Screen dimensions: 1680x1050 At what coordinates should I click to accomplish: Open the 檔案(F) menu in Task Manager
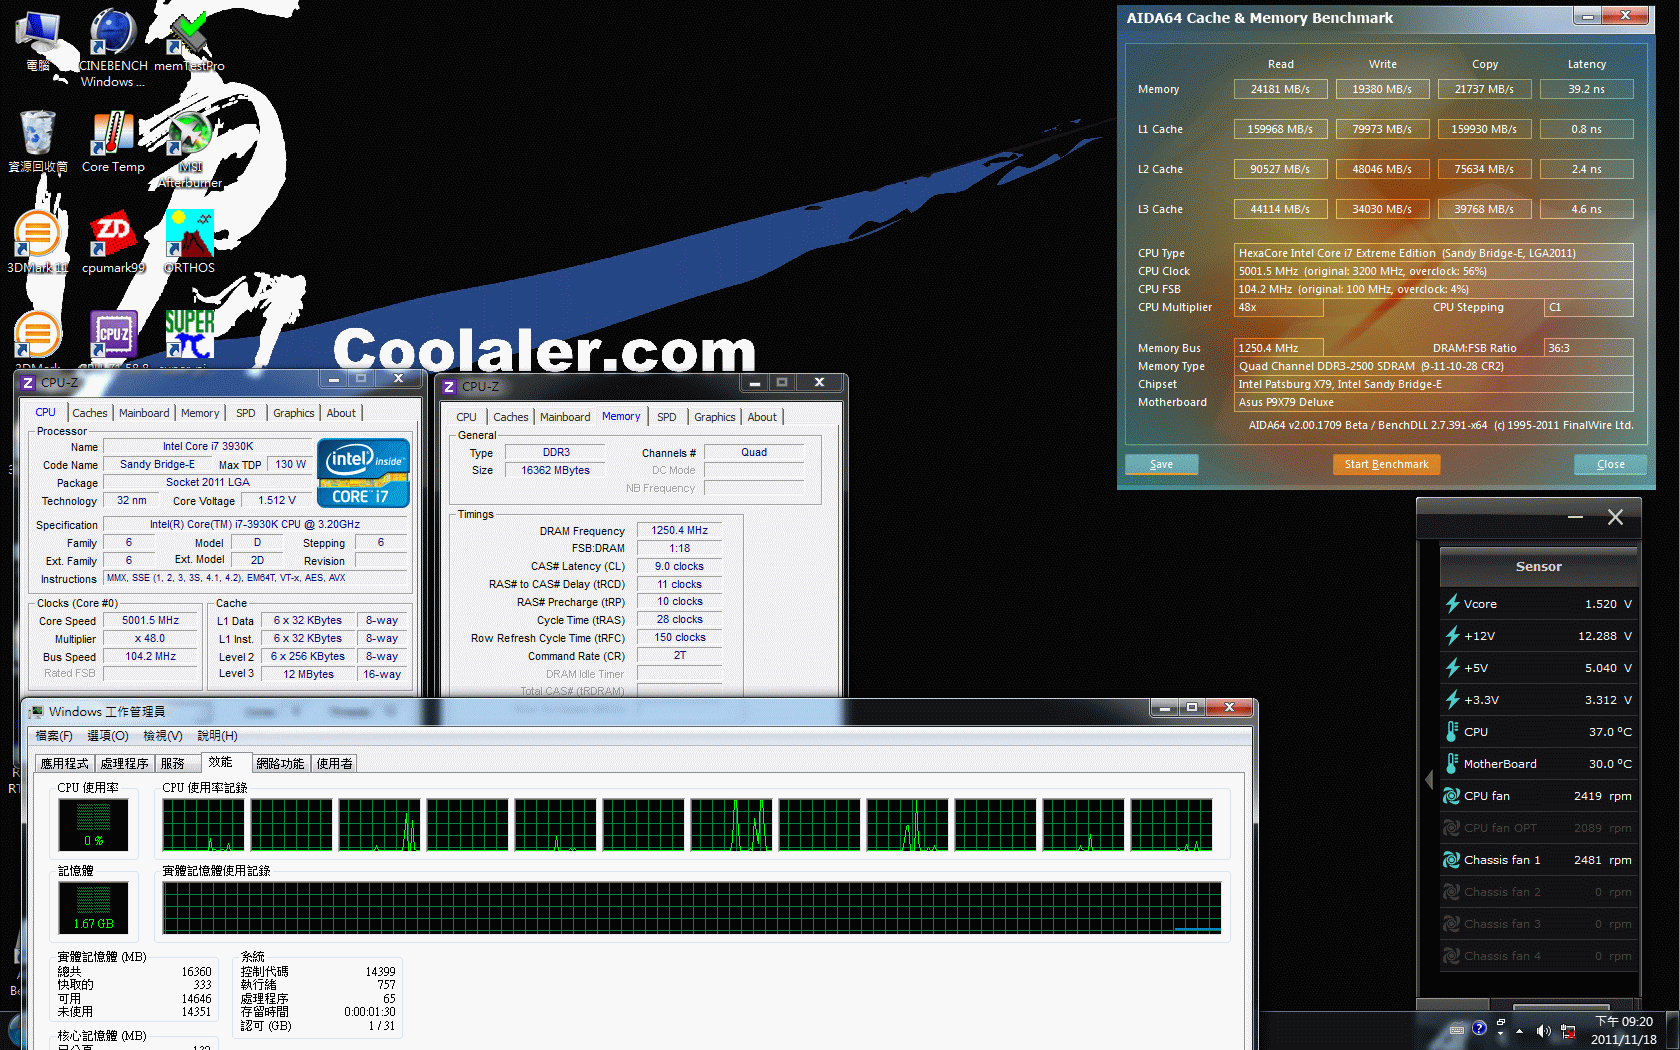[54, 736]
